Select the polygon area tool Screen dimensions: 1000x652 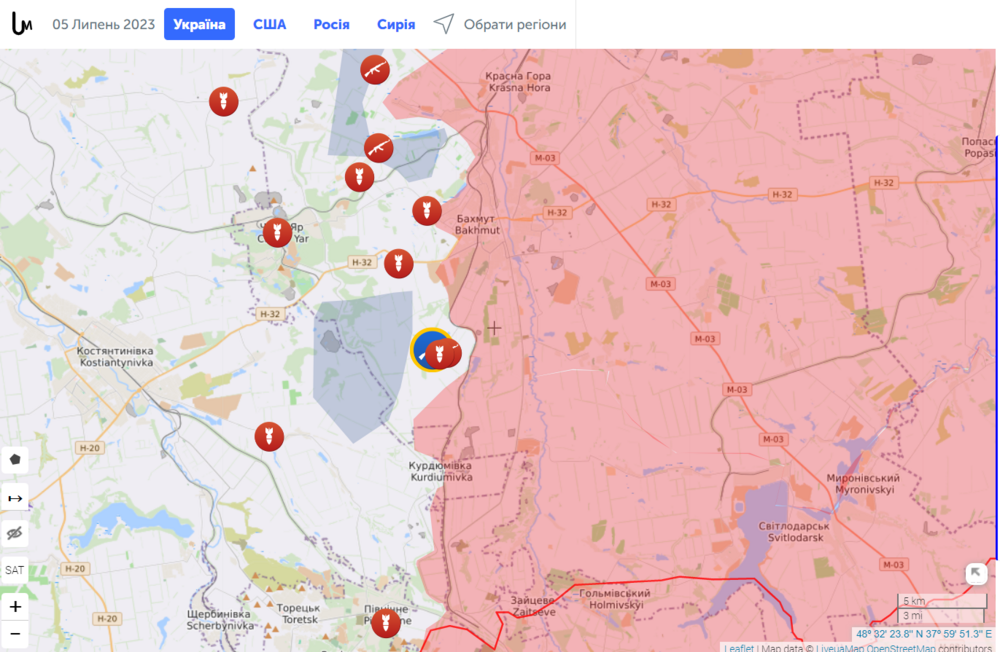pos(14,458)
